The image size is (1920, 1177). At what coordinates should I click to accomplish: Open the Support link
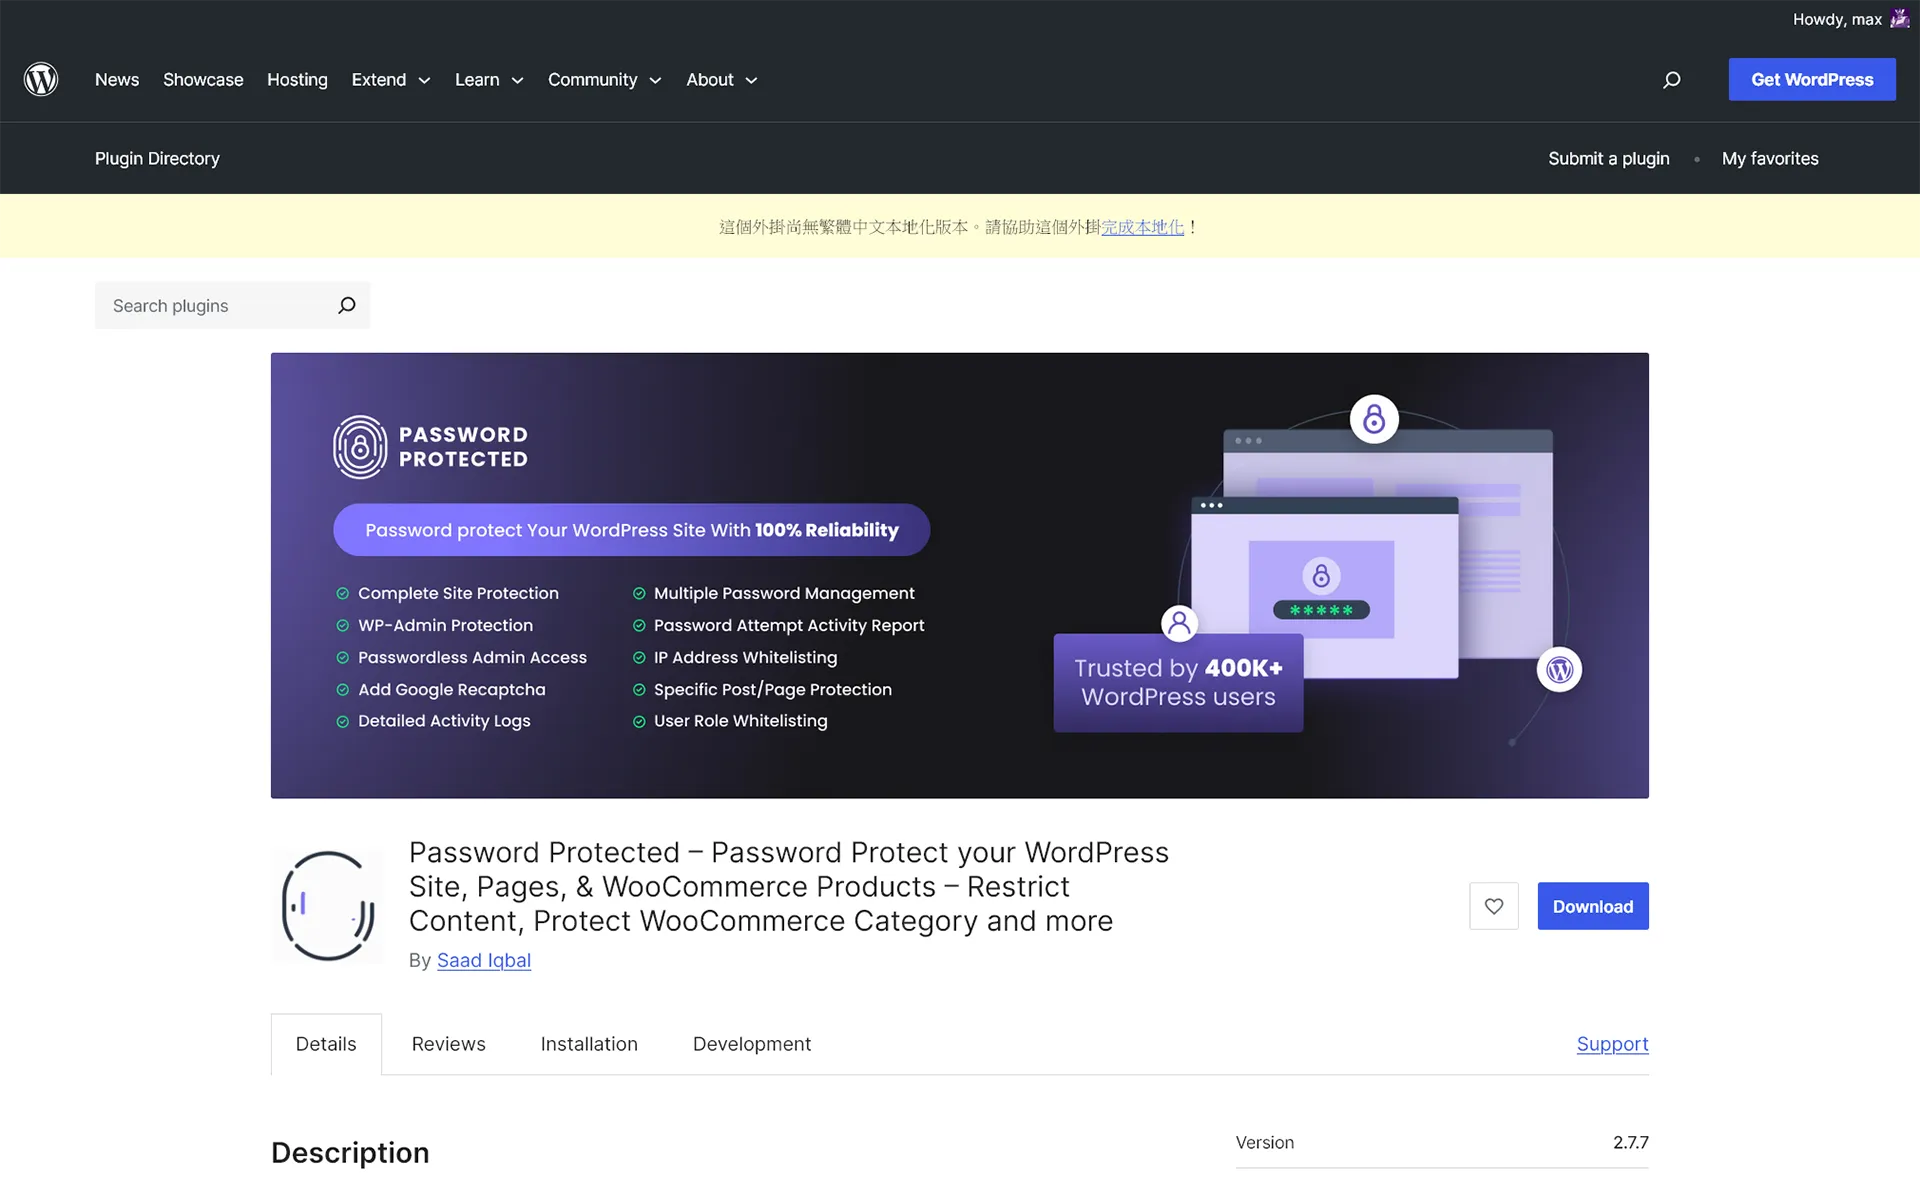coord(1612,1044)
